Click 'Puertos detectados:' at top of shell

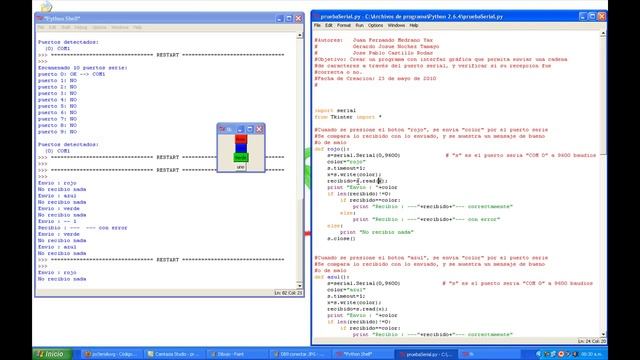[68, 42]
